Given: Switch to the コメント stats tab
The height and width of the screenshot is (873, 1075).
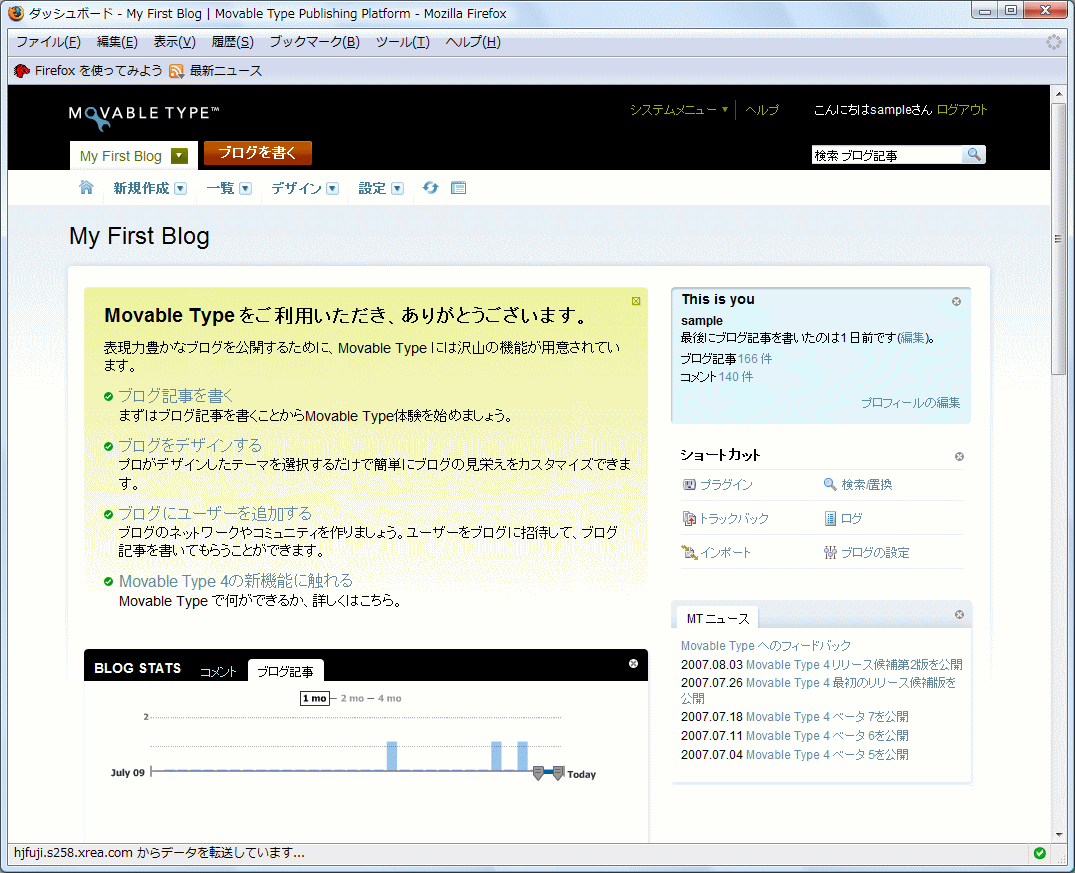Looking at the screenshot, I should pyautogui.click(x=218, y=671).
